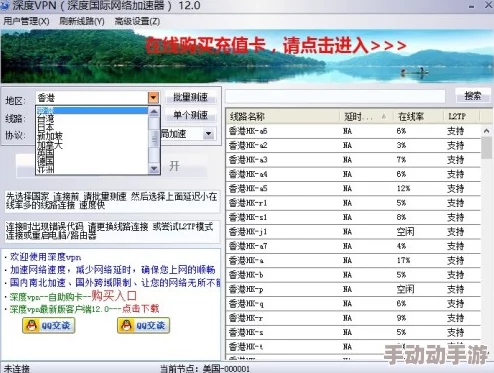This screenshot has width=494, height=373.
Task: Select line 香港HK-a6
Action: (x=353, y=131)
